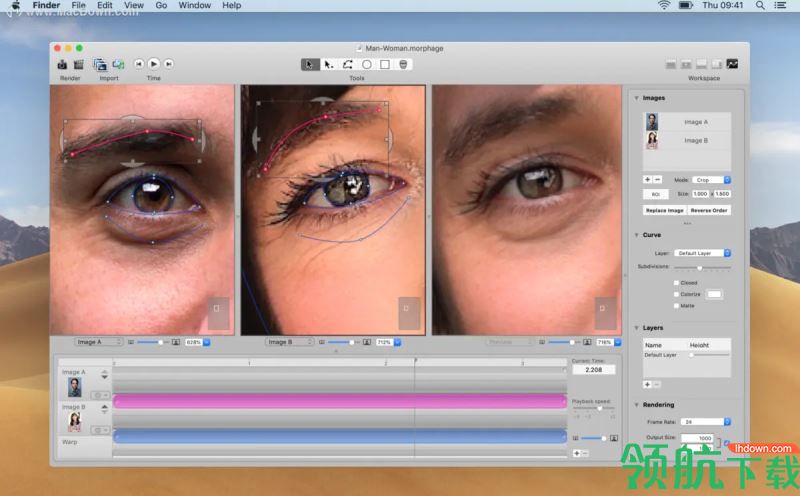Open the Image B view selector
The width and height of the screenshot is (800, 496).
(289, 342)
